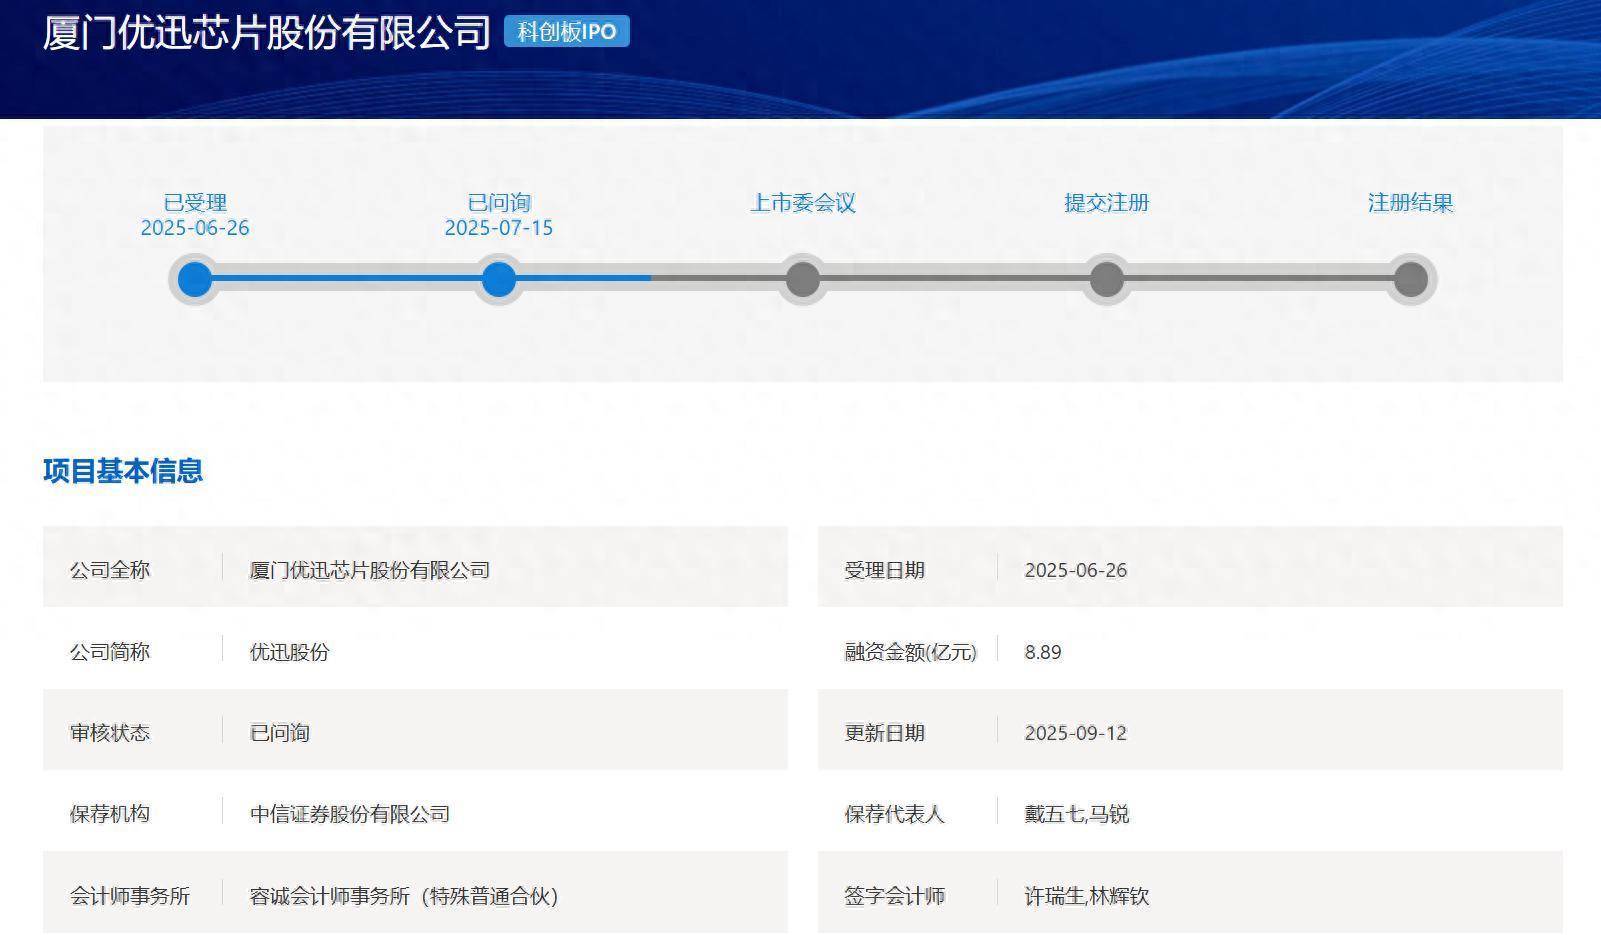Click the 已问询 timeline circle node

click(499, 279)
